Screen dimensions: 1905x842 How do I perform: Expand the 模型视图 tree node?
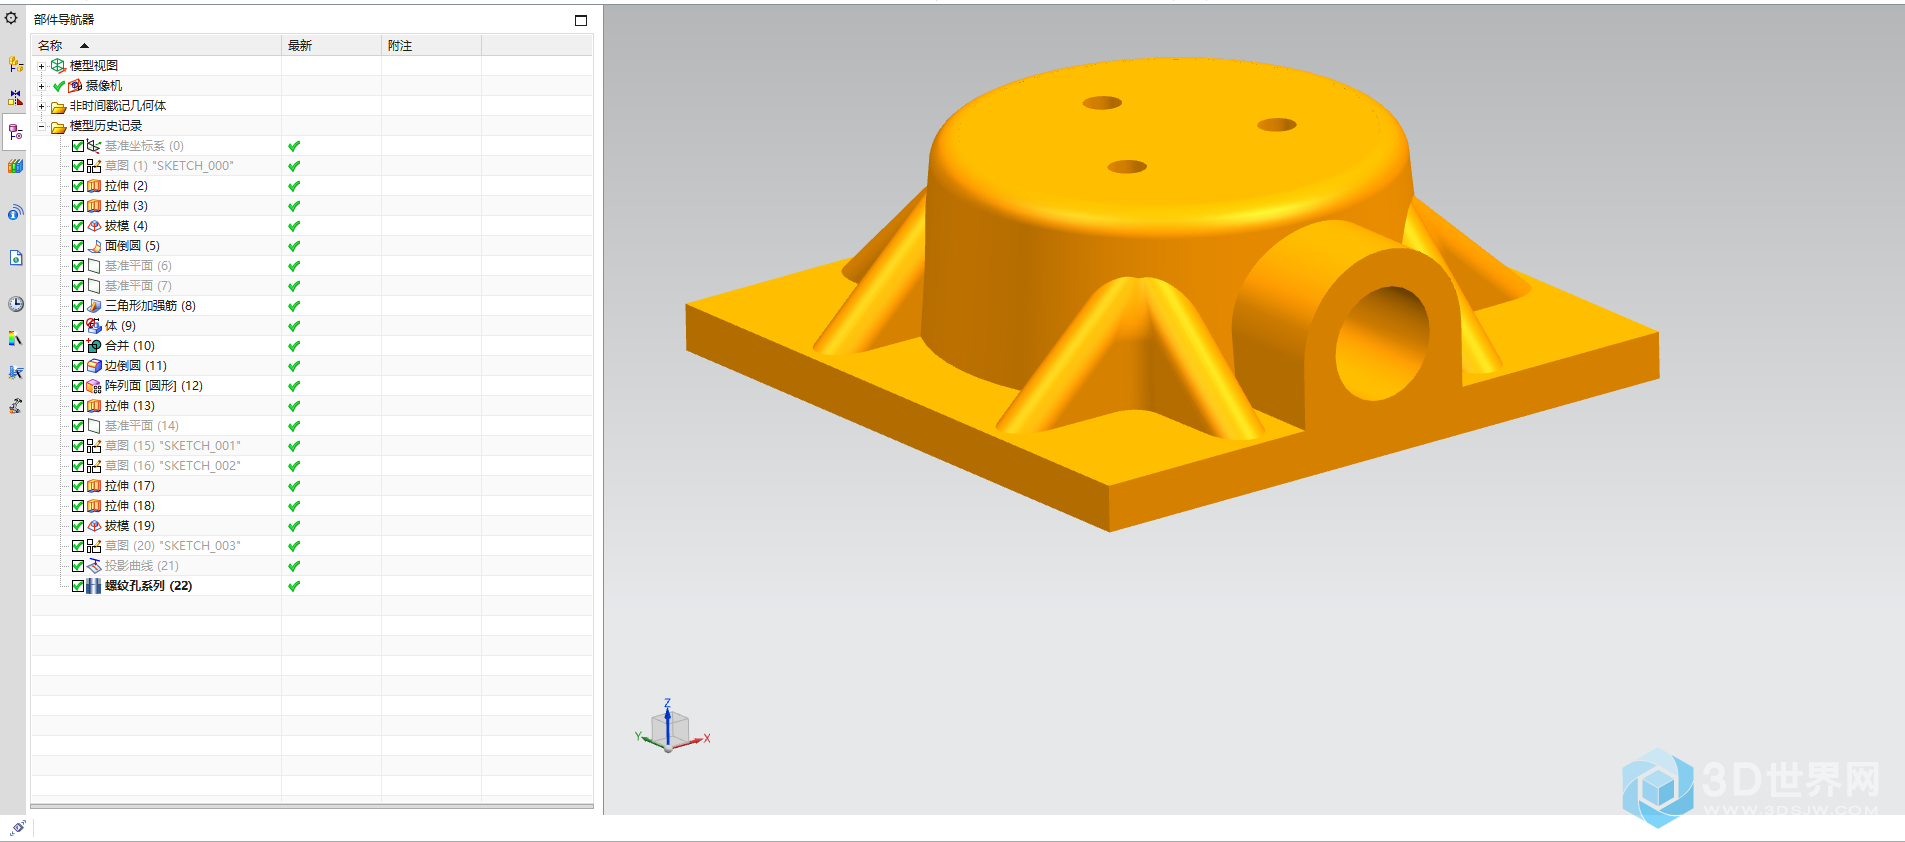tap(41, 66)
